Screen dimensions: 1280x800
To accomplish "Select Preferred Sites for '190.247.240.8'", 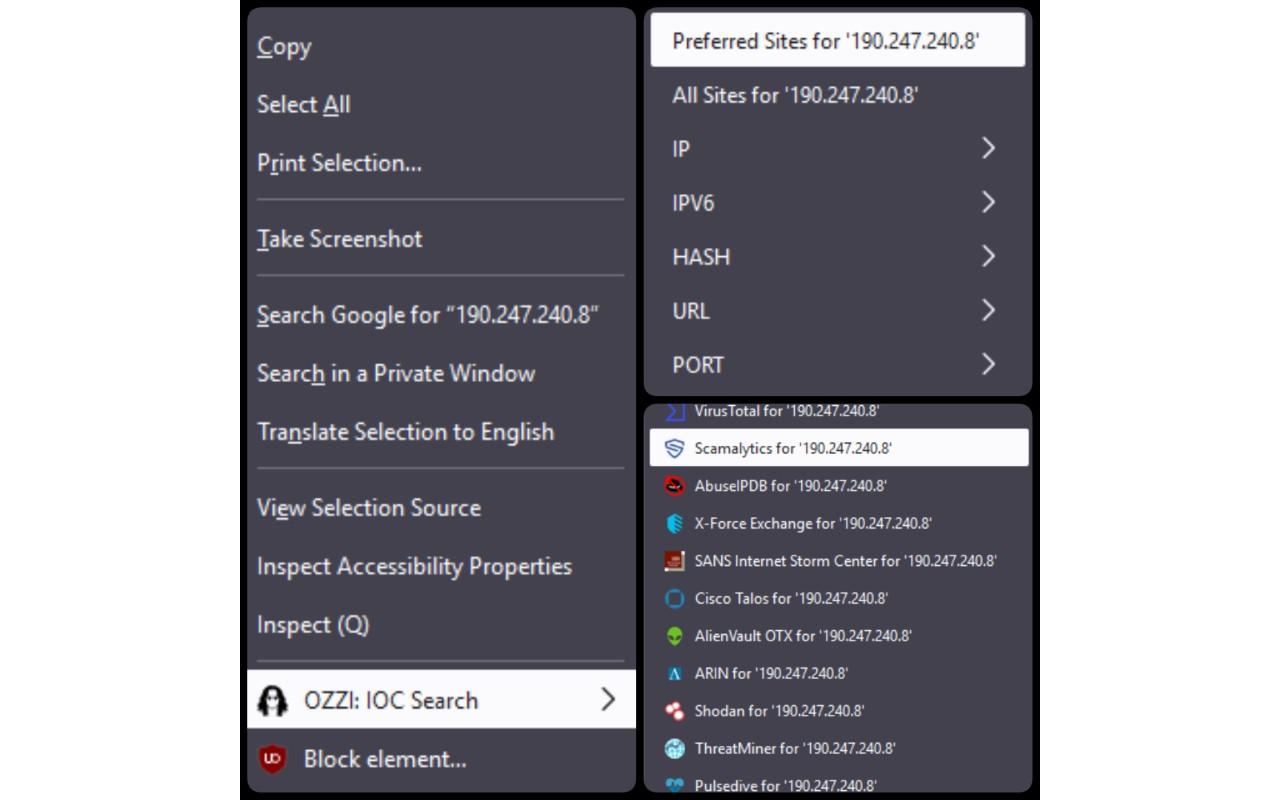I will (826, 41).
